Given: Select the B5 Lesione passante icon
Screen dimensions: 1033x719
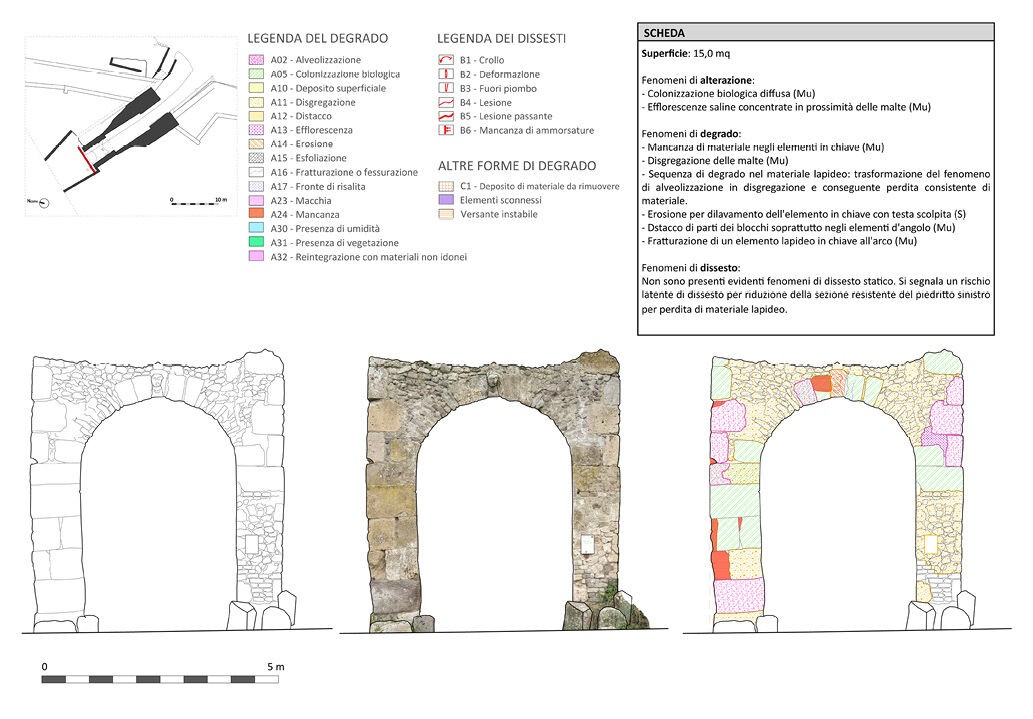Looking at the screenshot, I should 445,117.
